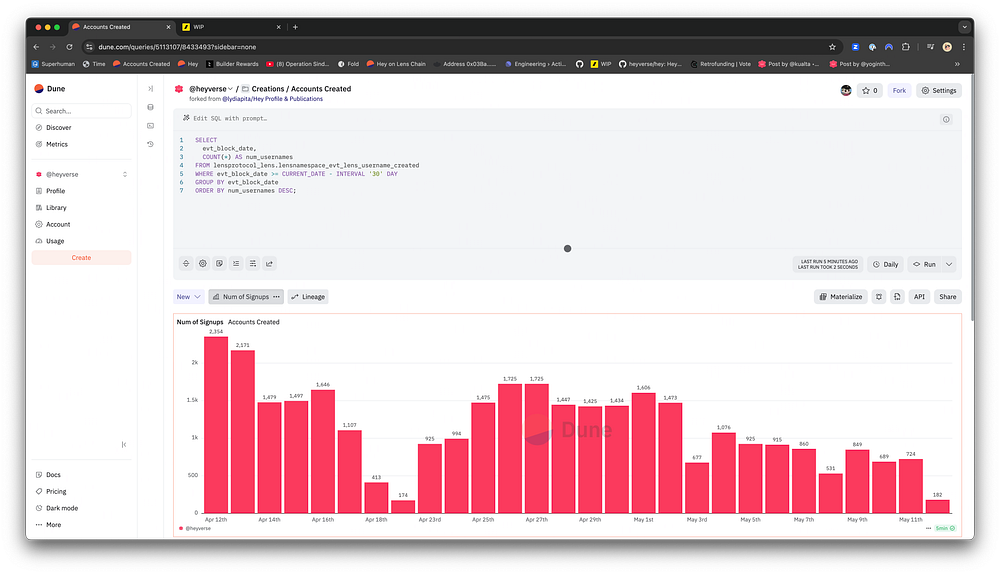Screen dimensions: 1000x574
Task: Open a new browser tab
Action: [295, 27]
